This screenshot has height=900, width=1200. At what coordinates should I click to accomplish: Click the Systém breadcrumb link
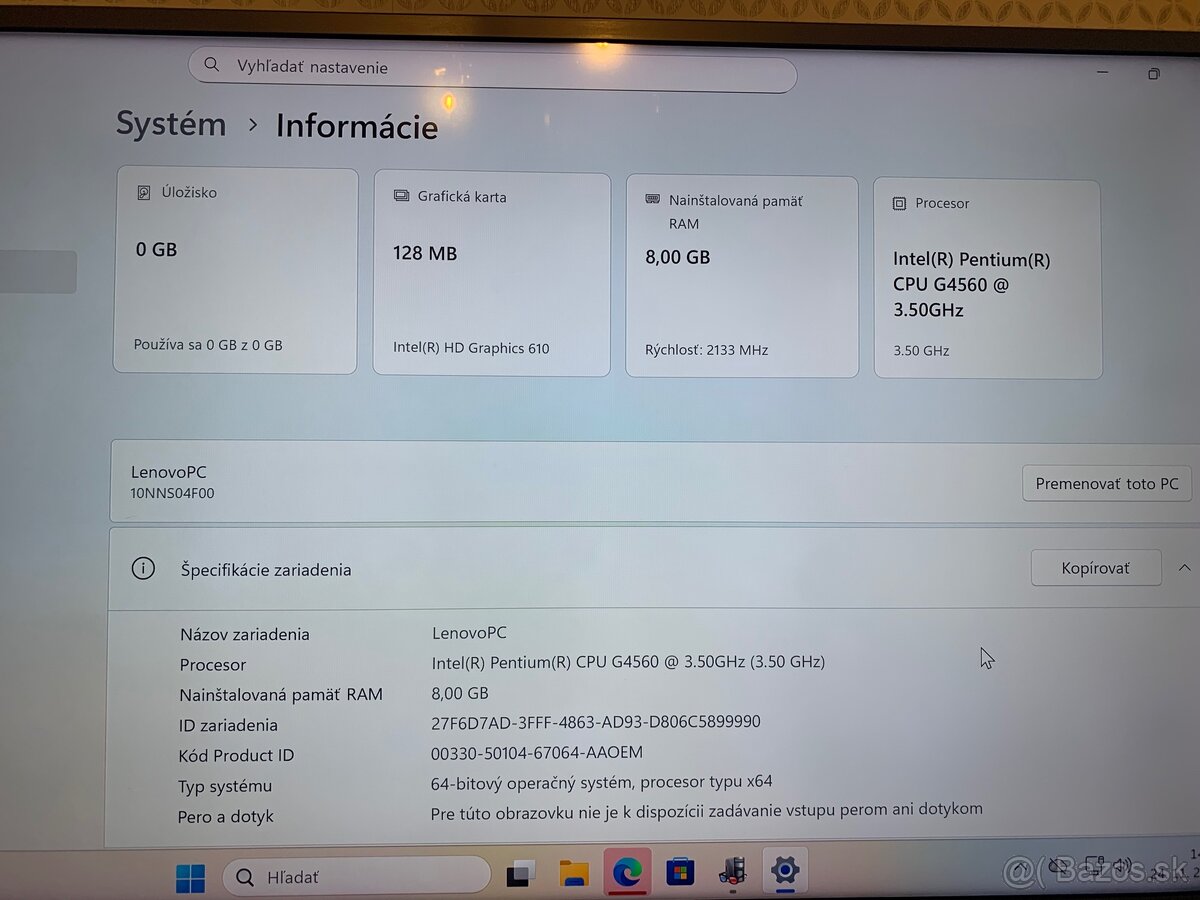point(170,124)
